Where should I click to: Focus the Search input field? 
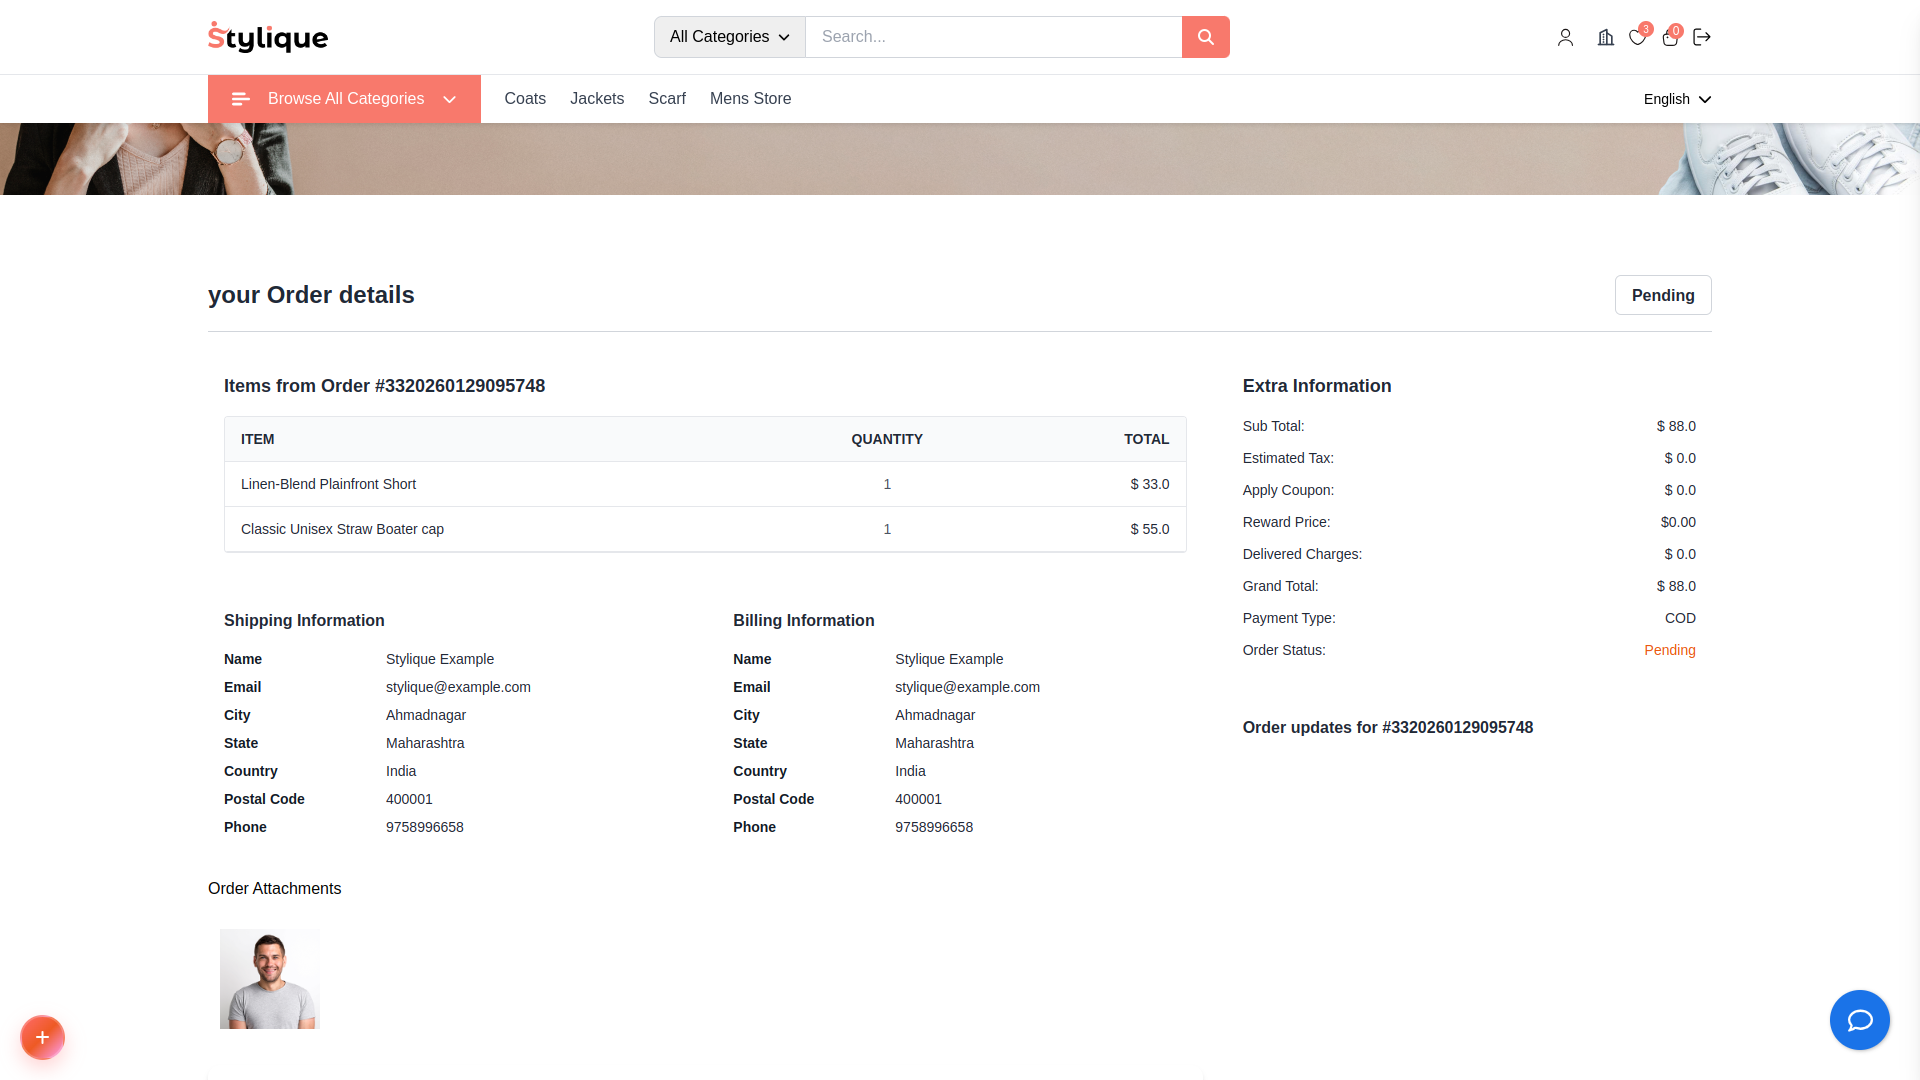(x=993, y=37)
